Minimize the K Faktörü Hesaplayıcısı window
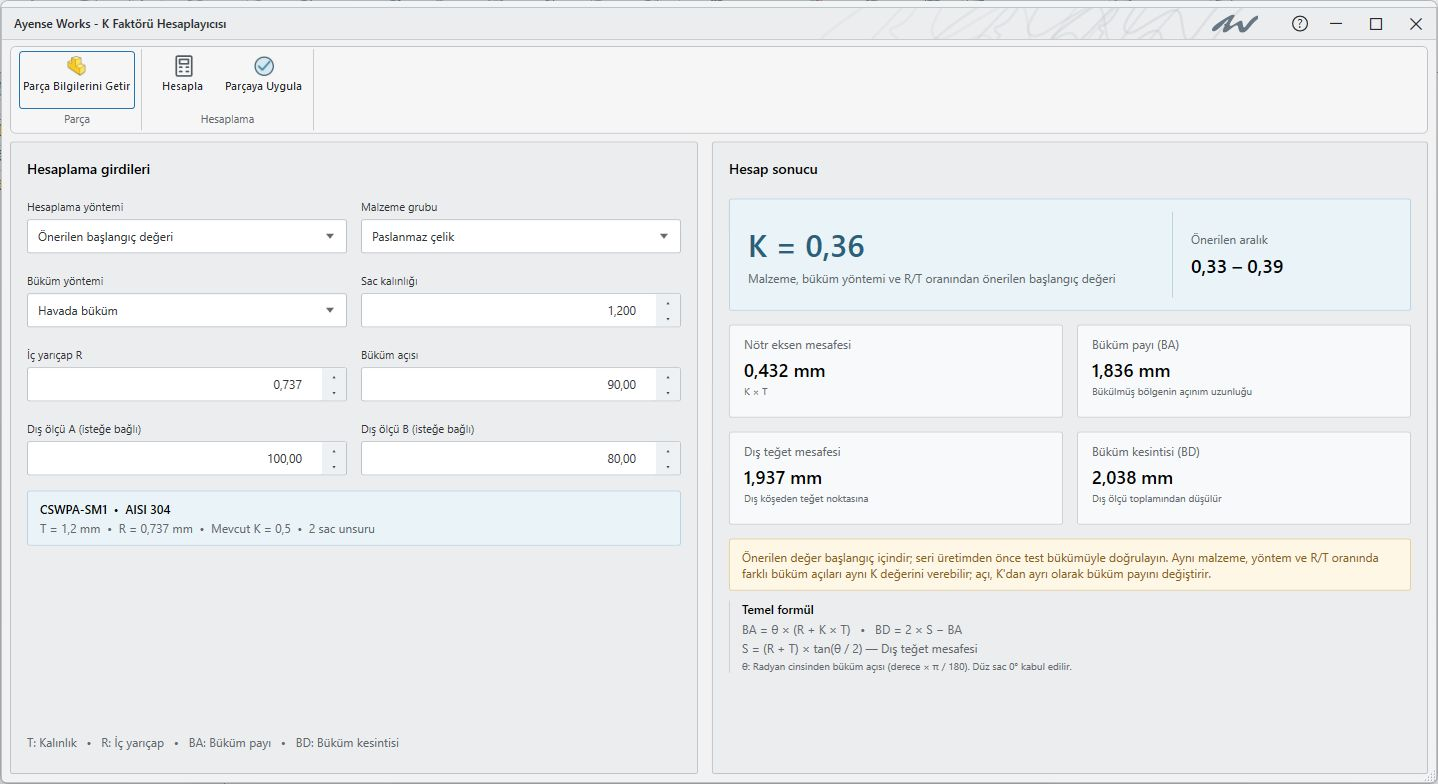The image size is (1438, 784). click(1336, 24)
